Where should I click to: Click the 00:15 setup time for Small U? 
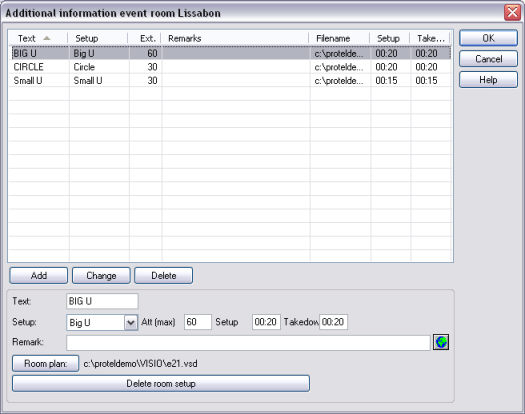tap(386, 80)
